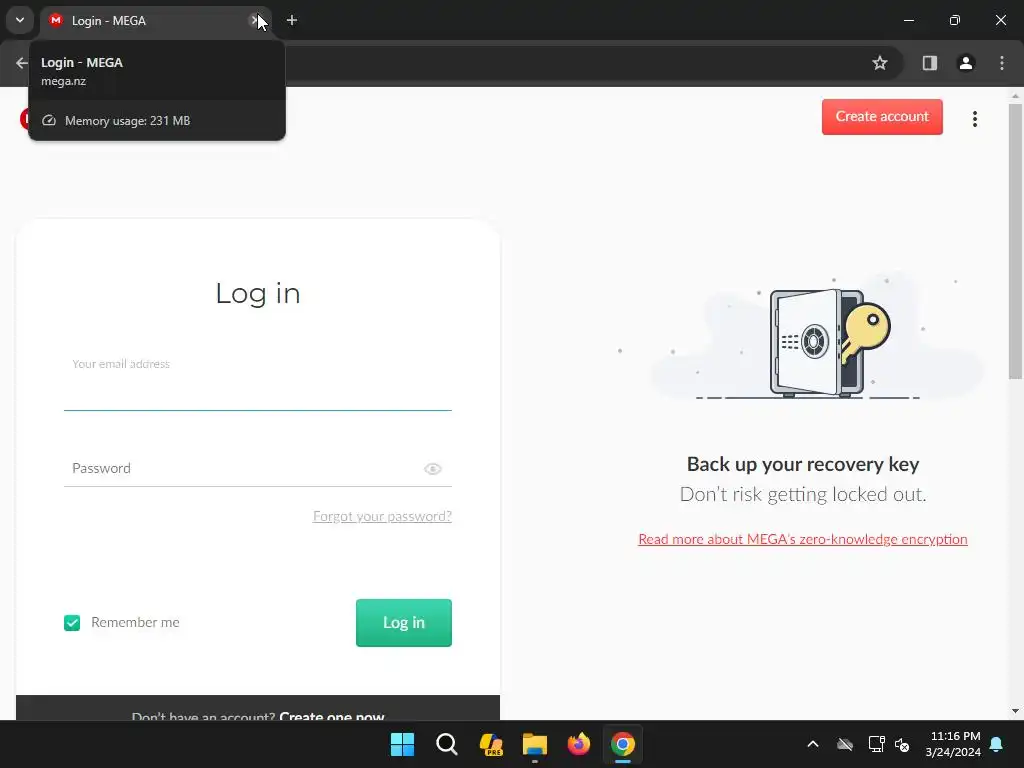Open the notification bell icon
Viewport: 1024px width, 768px height.
point(997,744)
